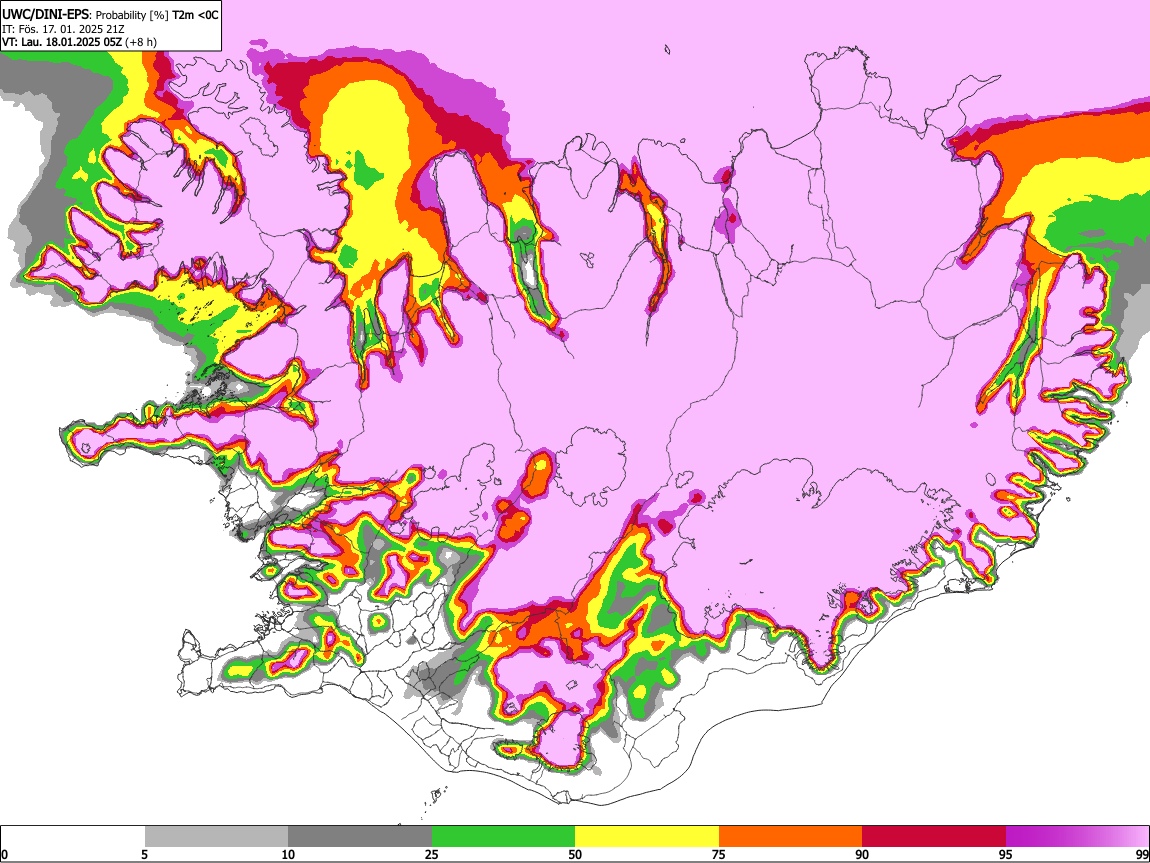Image resolution: width=1150 pixels, height=863 pixels.
Task: Click the legend value label '10'
Action: [x=288, y=855]
